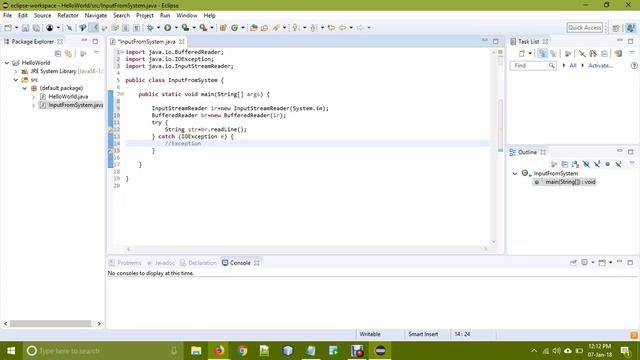Image resolution: width=640 pixels, height=360 pixels.
Task: Open the File menu
Action: point(7,16)
